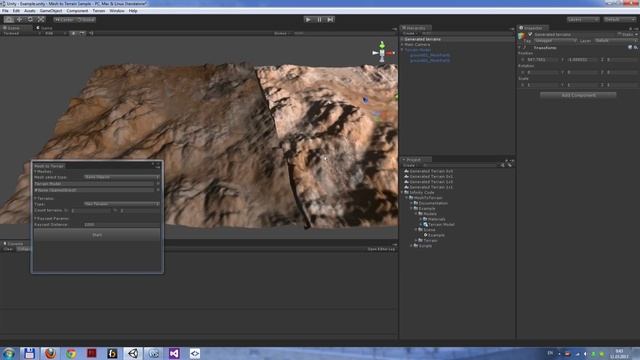Click the Position Y field

click(x=582, y=60)
